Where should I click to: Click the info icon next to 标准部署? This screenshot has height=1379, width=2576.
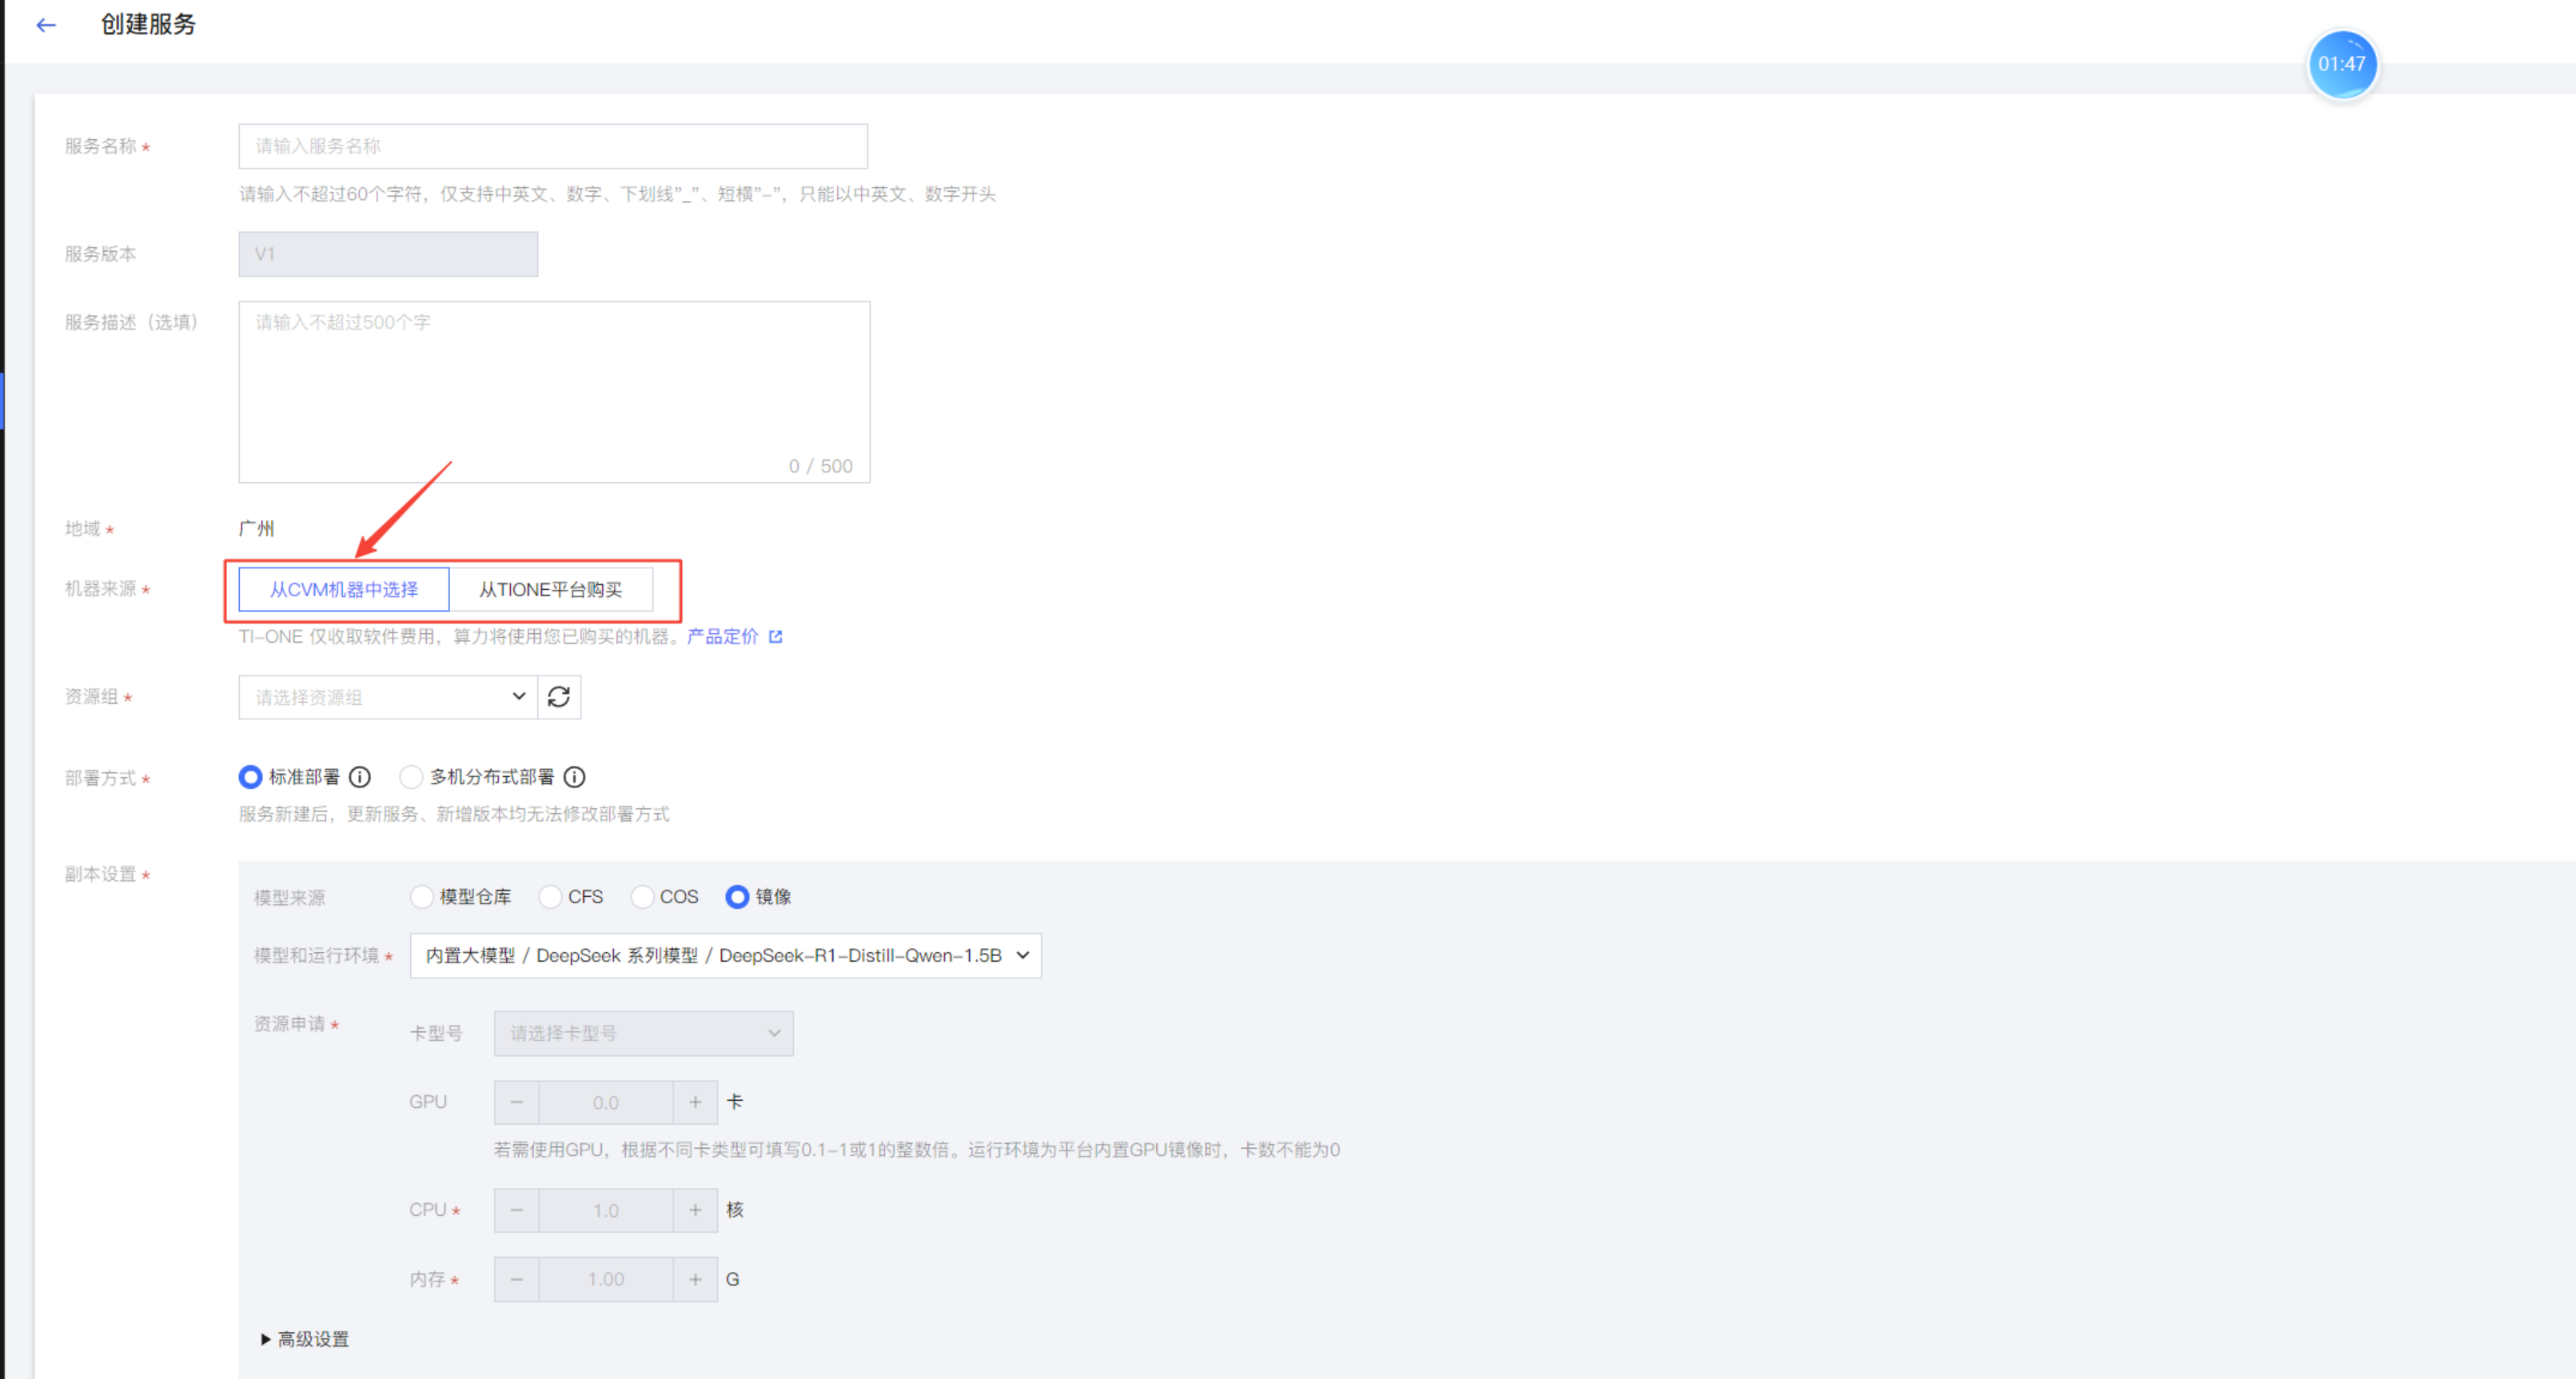360,777
